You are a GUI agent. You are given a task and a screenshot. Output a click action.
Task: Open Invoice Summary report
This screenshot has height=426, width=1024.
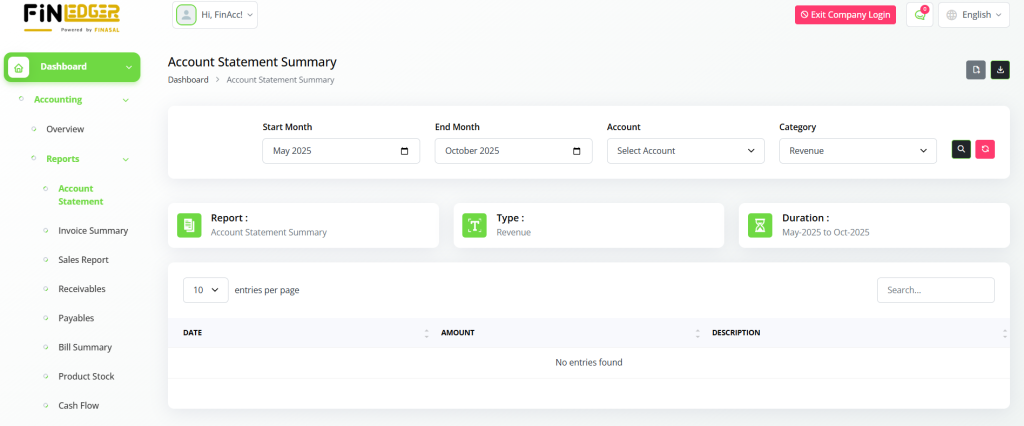(93, 231)
